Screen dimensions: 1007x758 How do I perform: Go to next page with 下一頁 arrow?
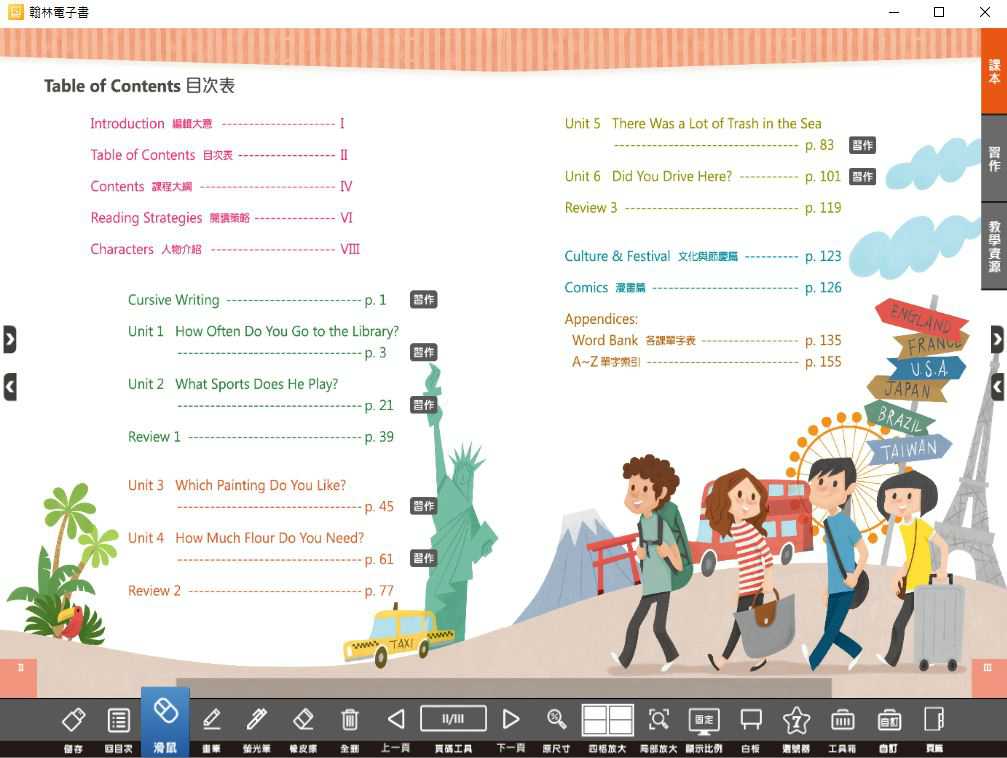click(511, 719)
